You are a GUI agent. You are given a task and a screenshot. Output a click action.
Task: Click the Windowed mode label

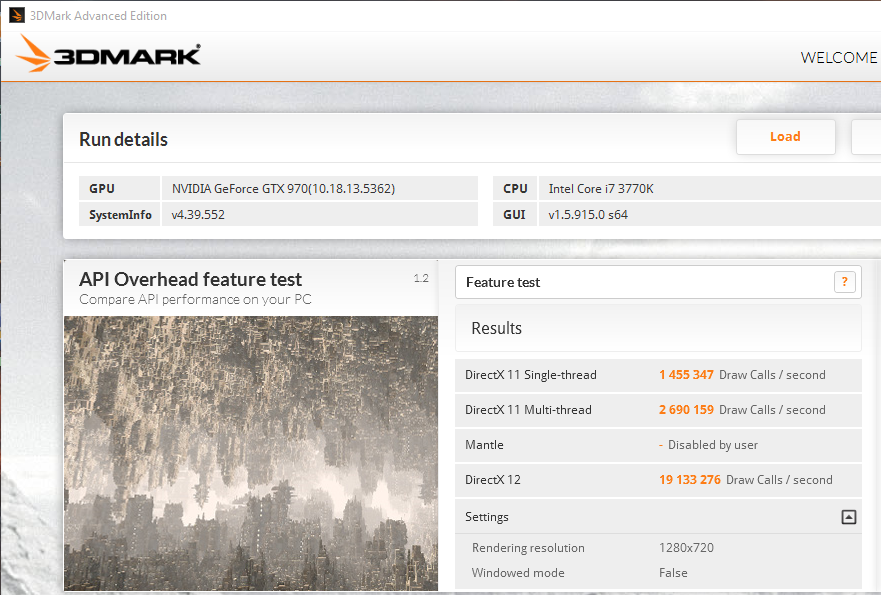[518, 573]
